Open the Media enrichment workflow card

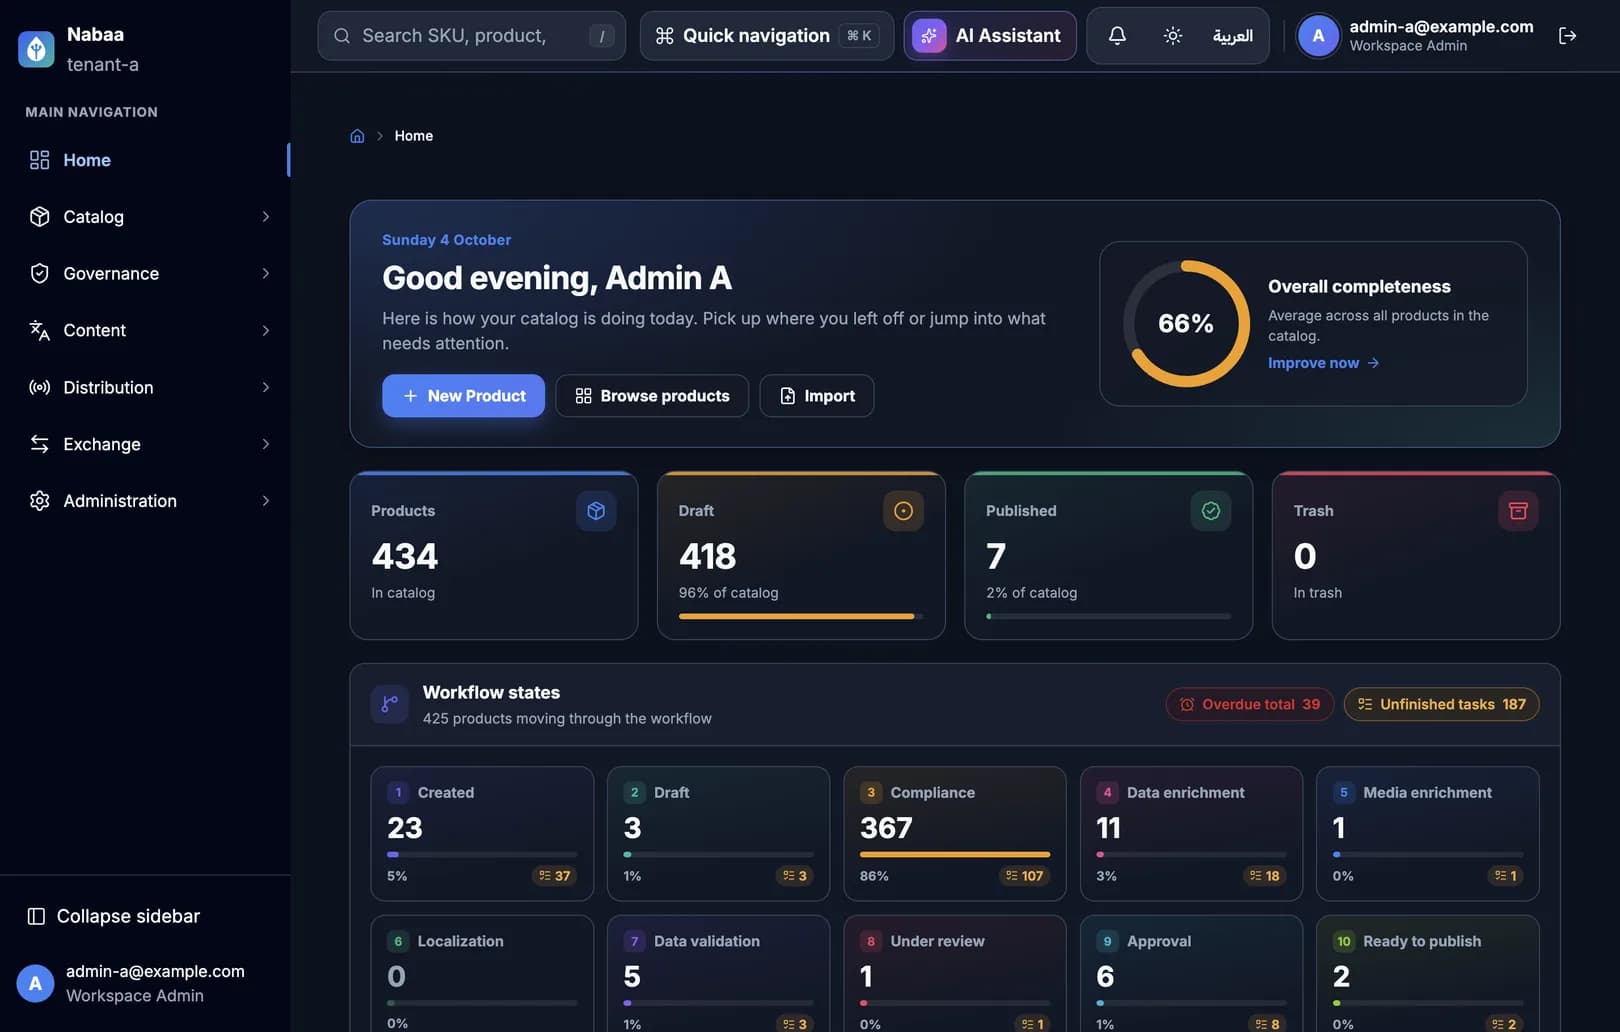(x=1428, y=834)
